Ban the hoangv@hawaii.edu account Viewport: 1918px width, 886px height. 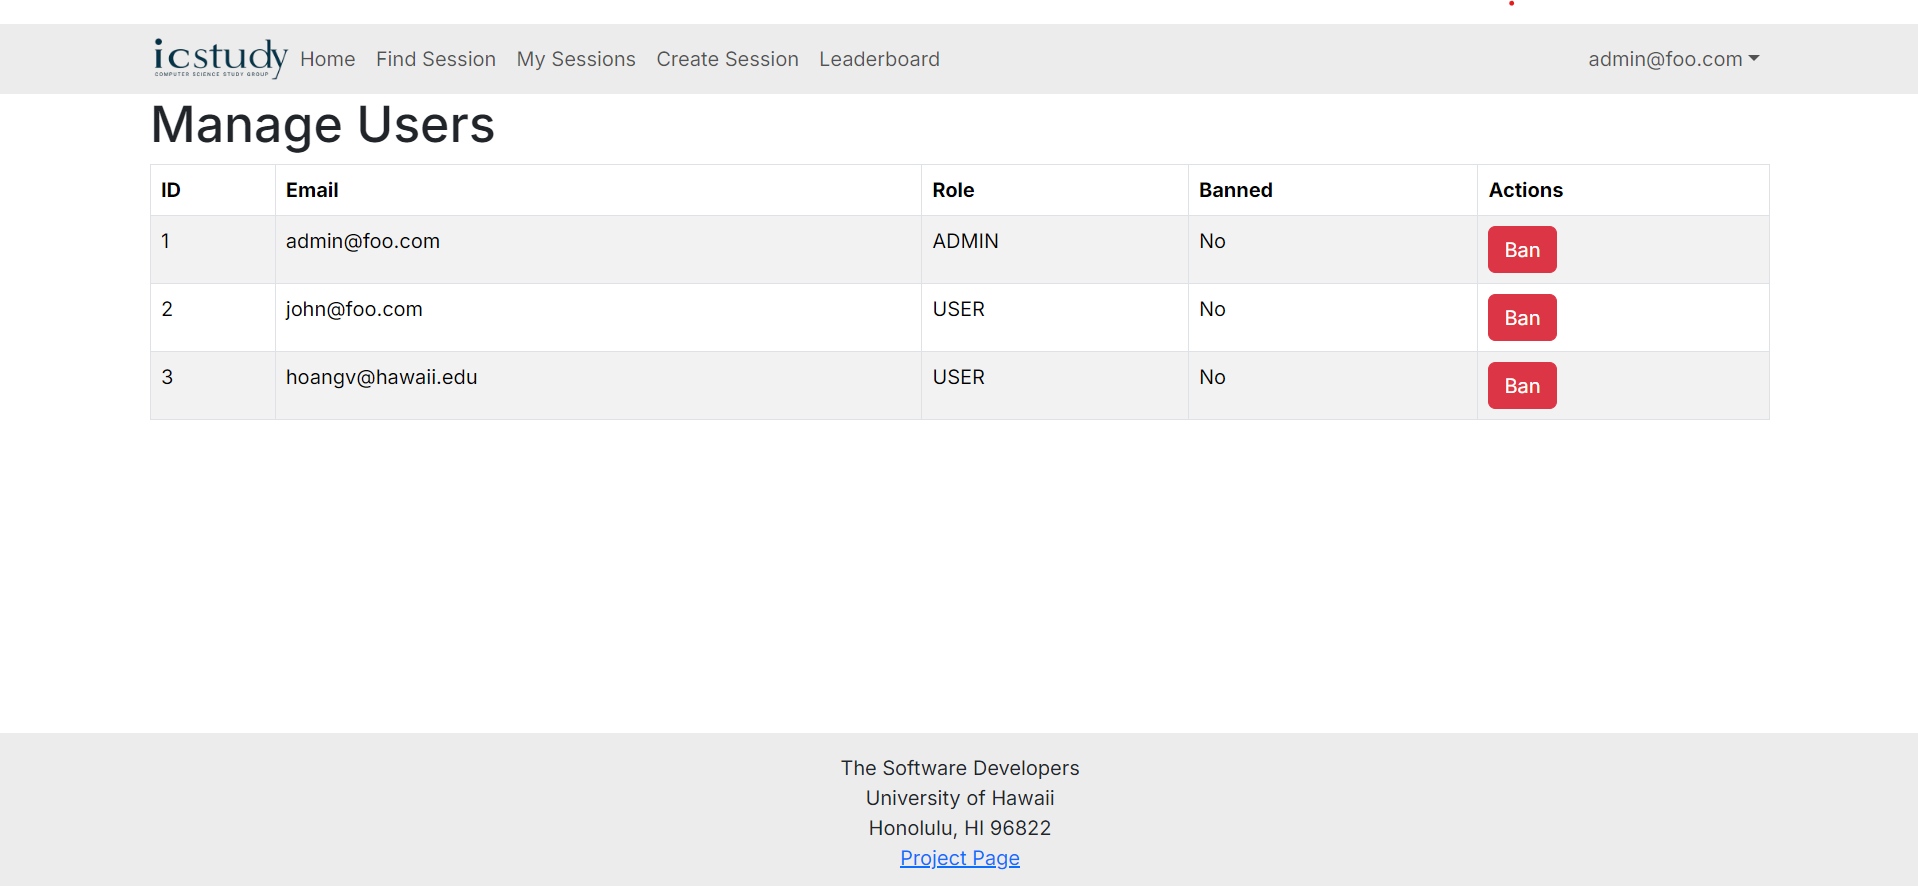pyautogui.click(x=1521, y=386)
